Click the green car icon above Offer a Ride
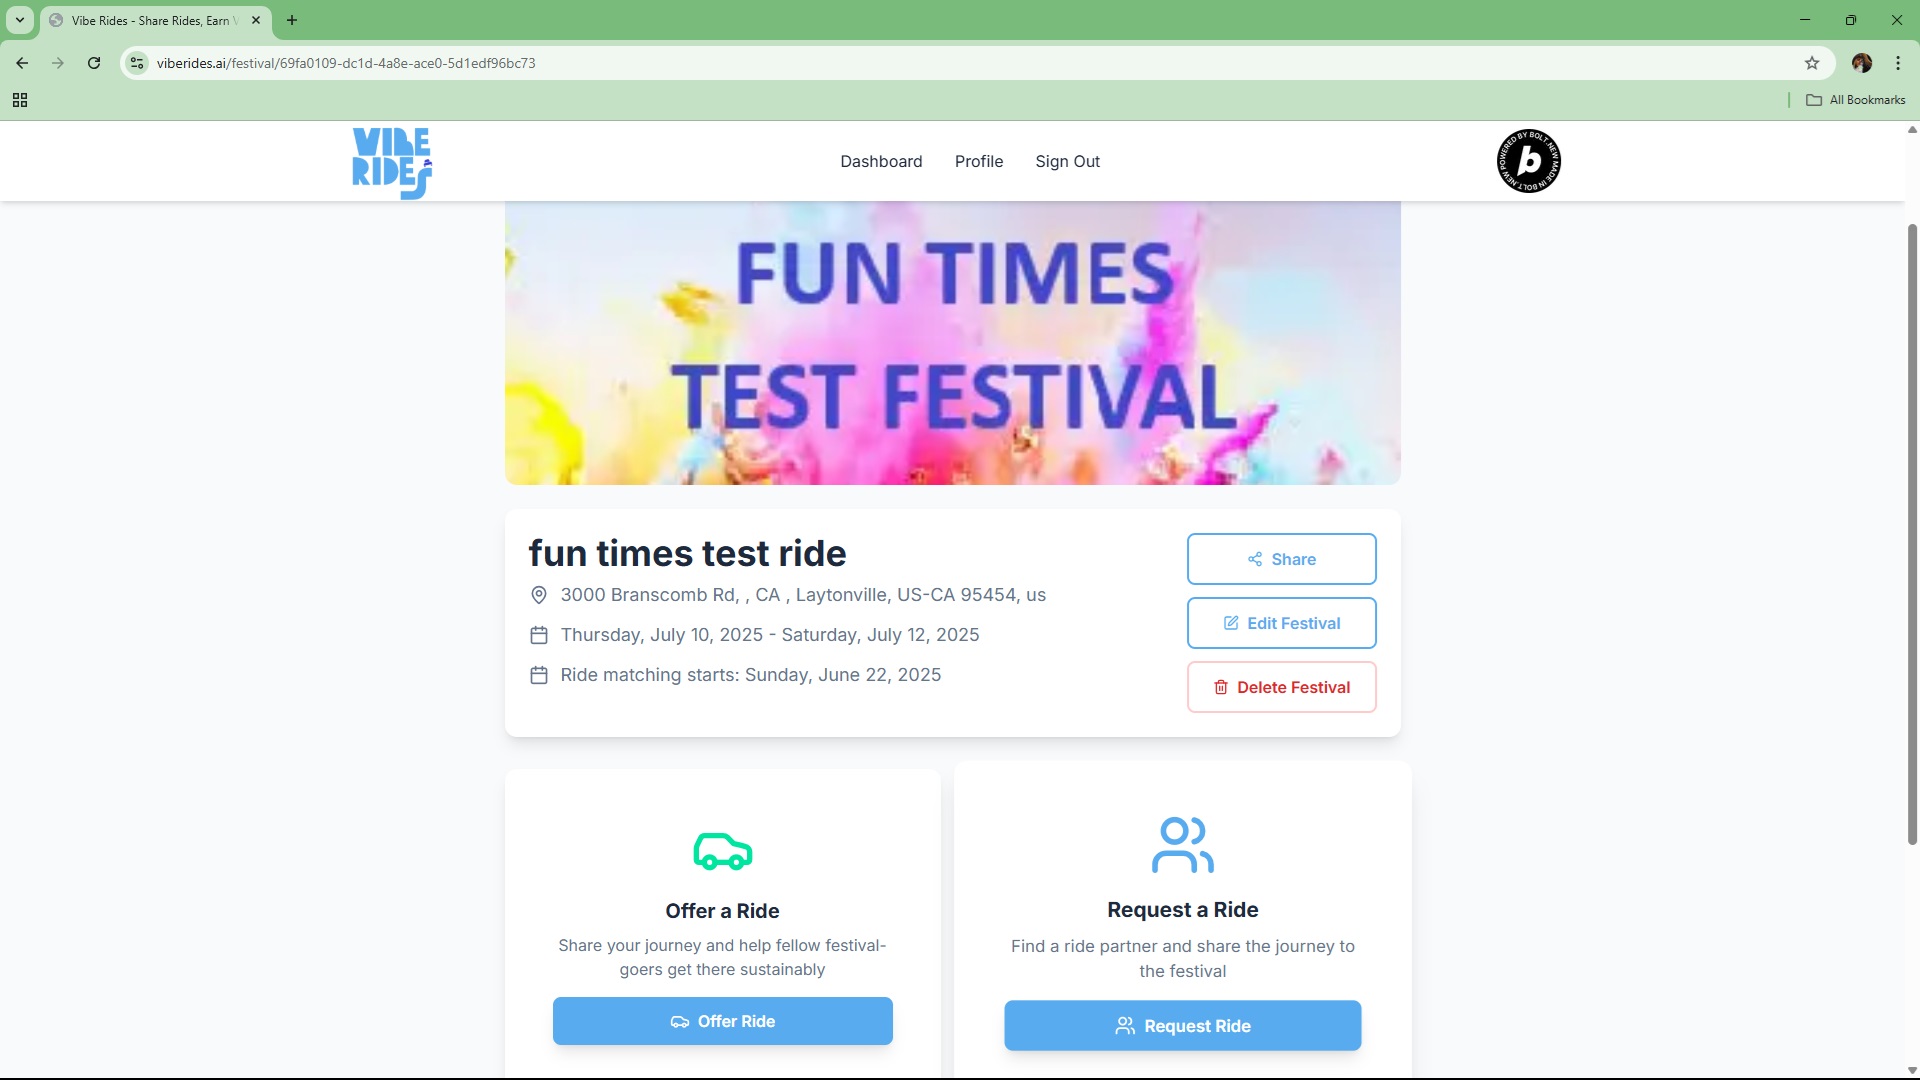This screenshot has height=1080, width=1920. (x=722, y=851)
